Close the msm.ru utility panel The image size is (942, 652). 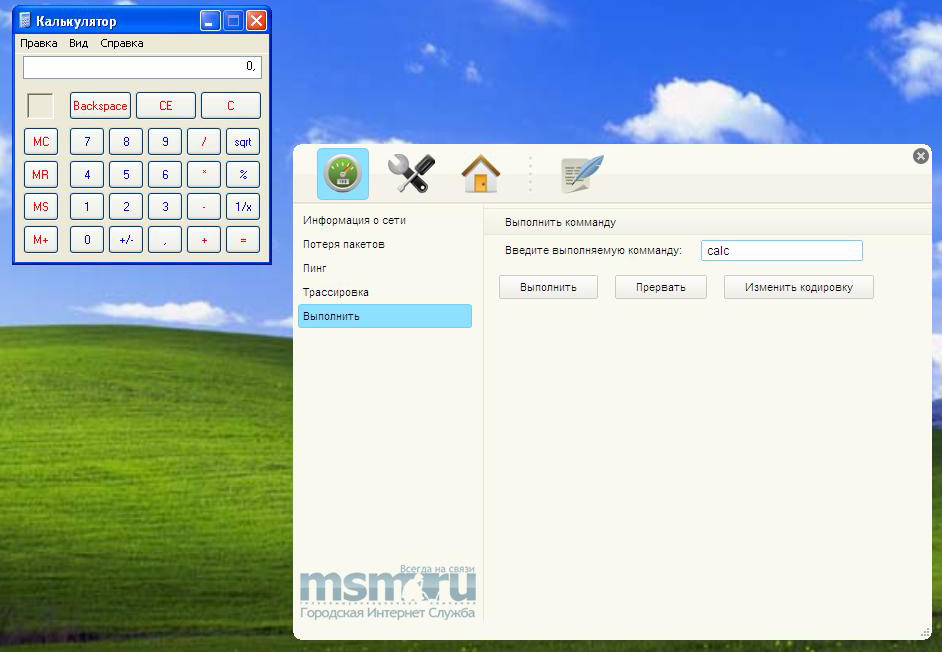[x=920, y=156]
